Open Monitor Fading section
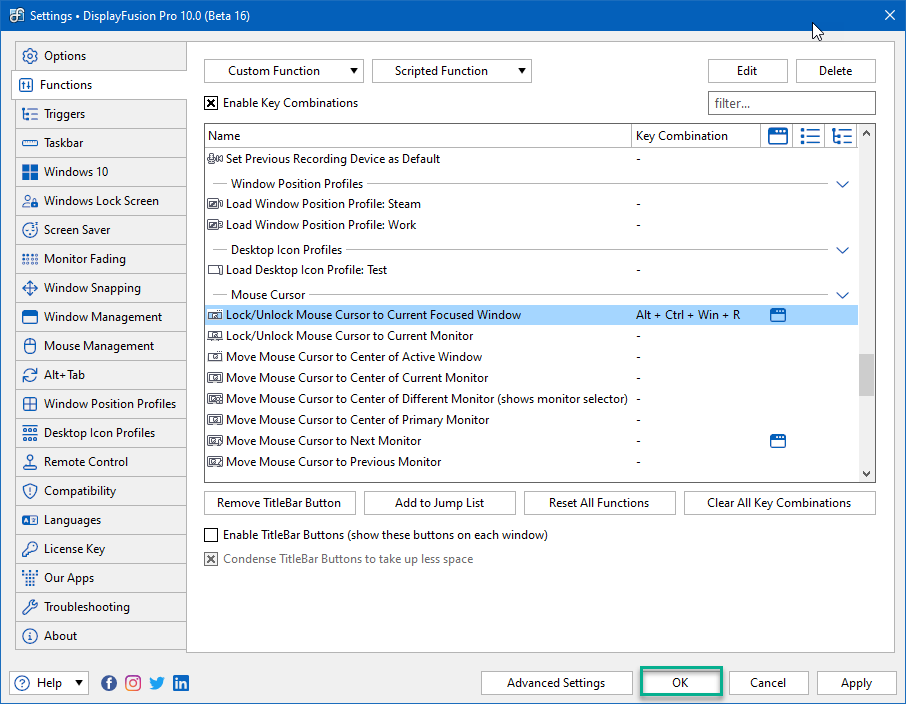 101,259
